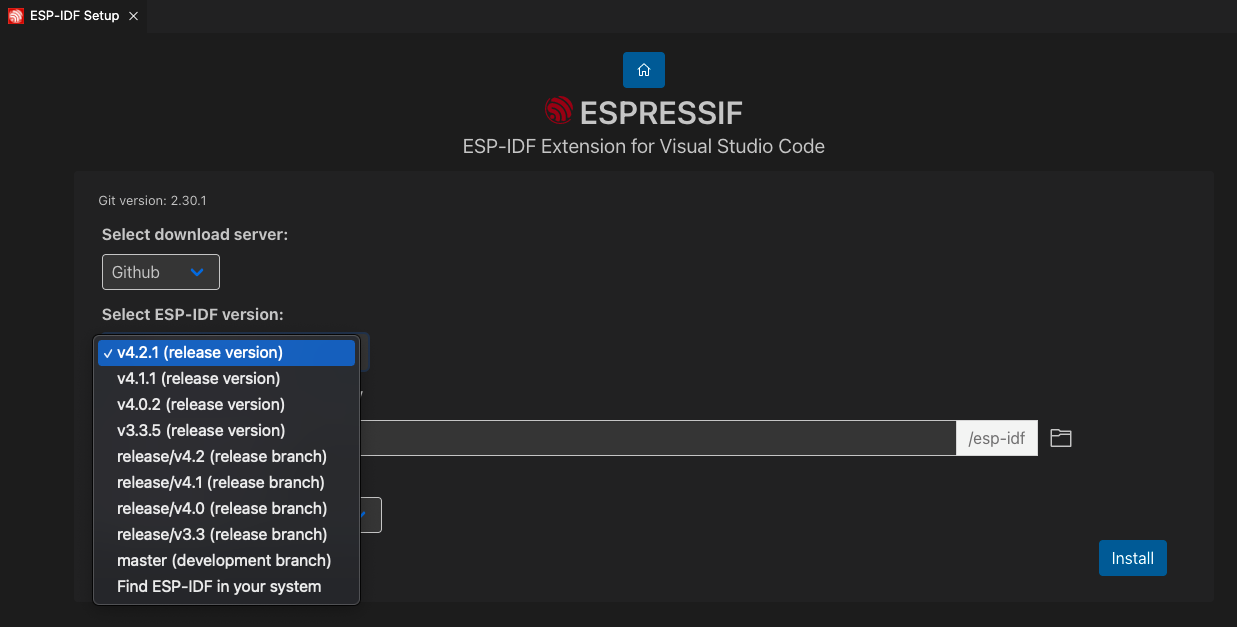Click 'ESP-IDF Extension for Visual Studio Code' subtitle
Viewport: 1237px width, 627px height.
click(644, 146)
